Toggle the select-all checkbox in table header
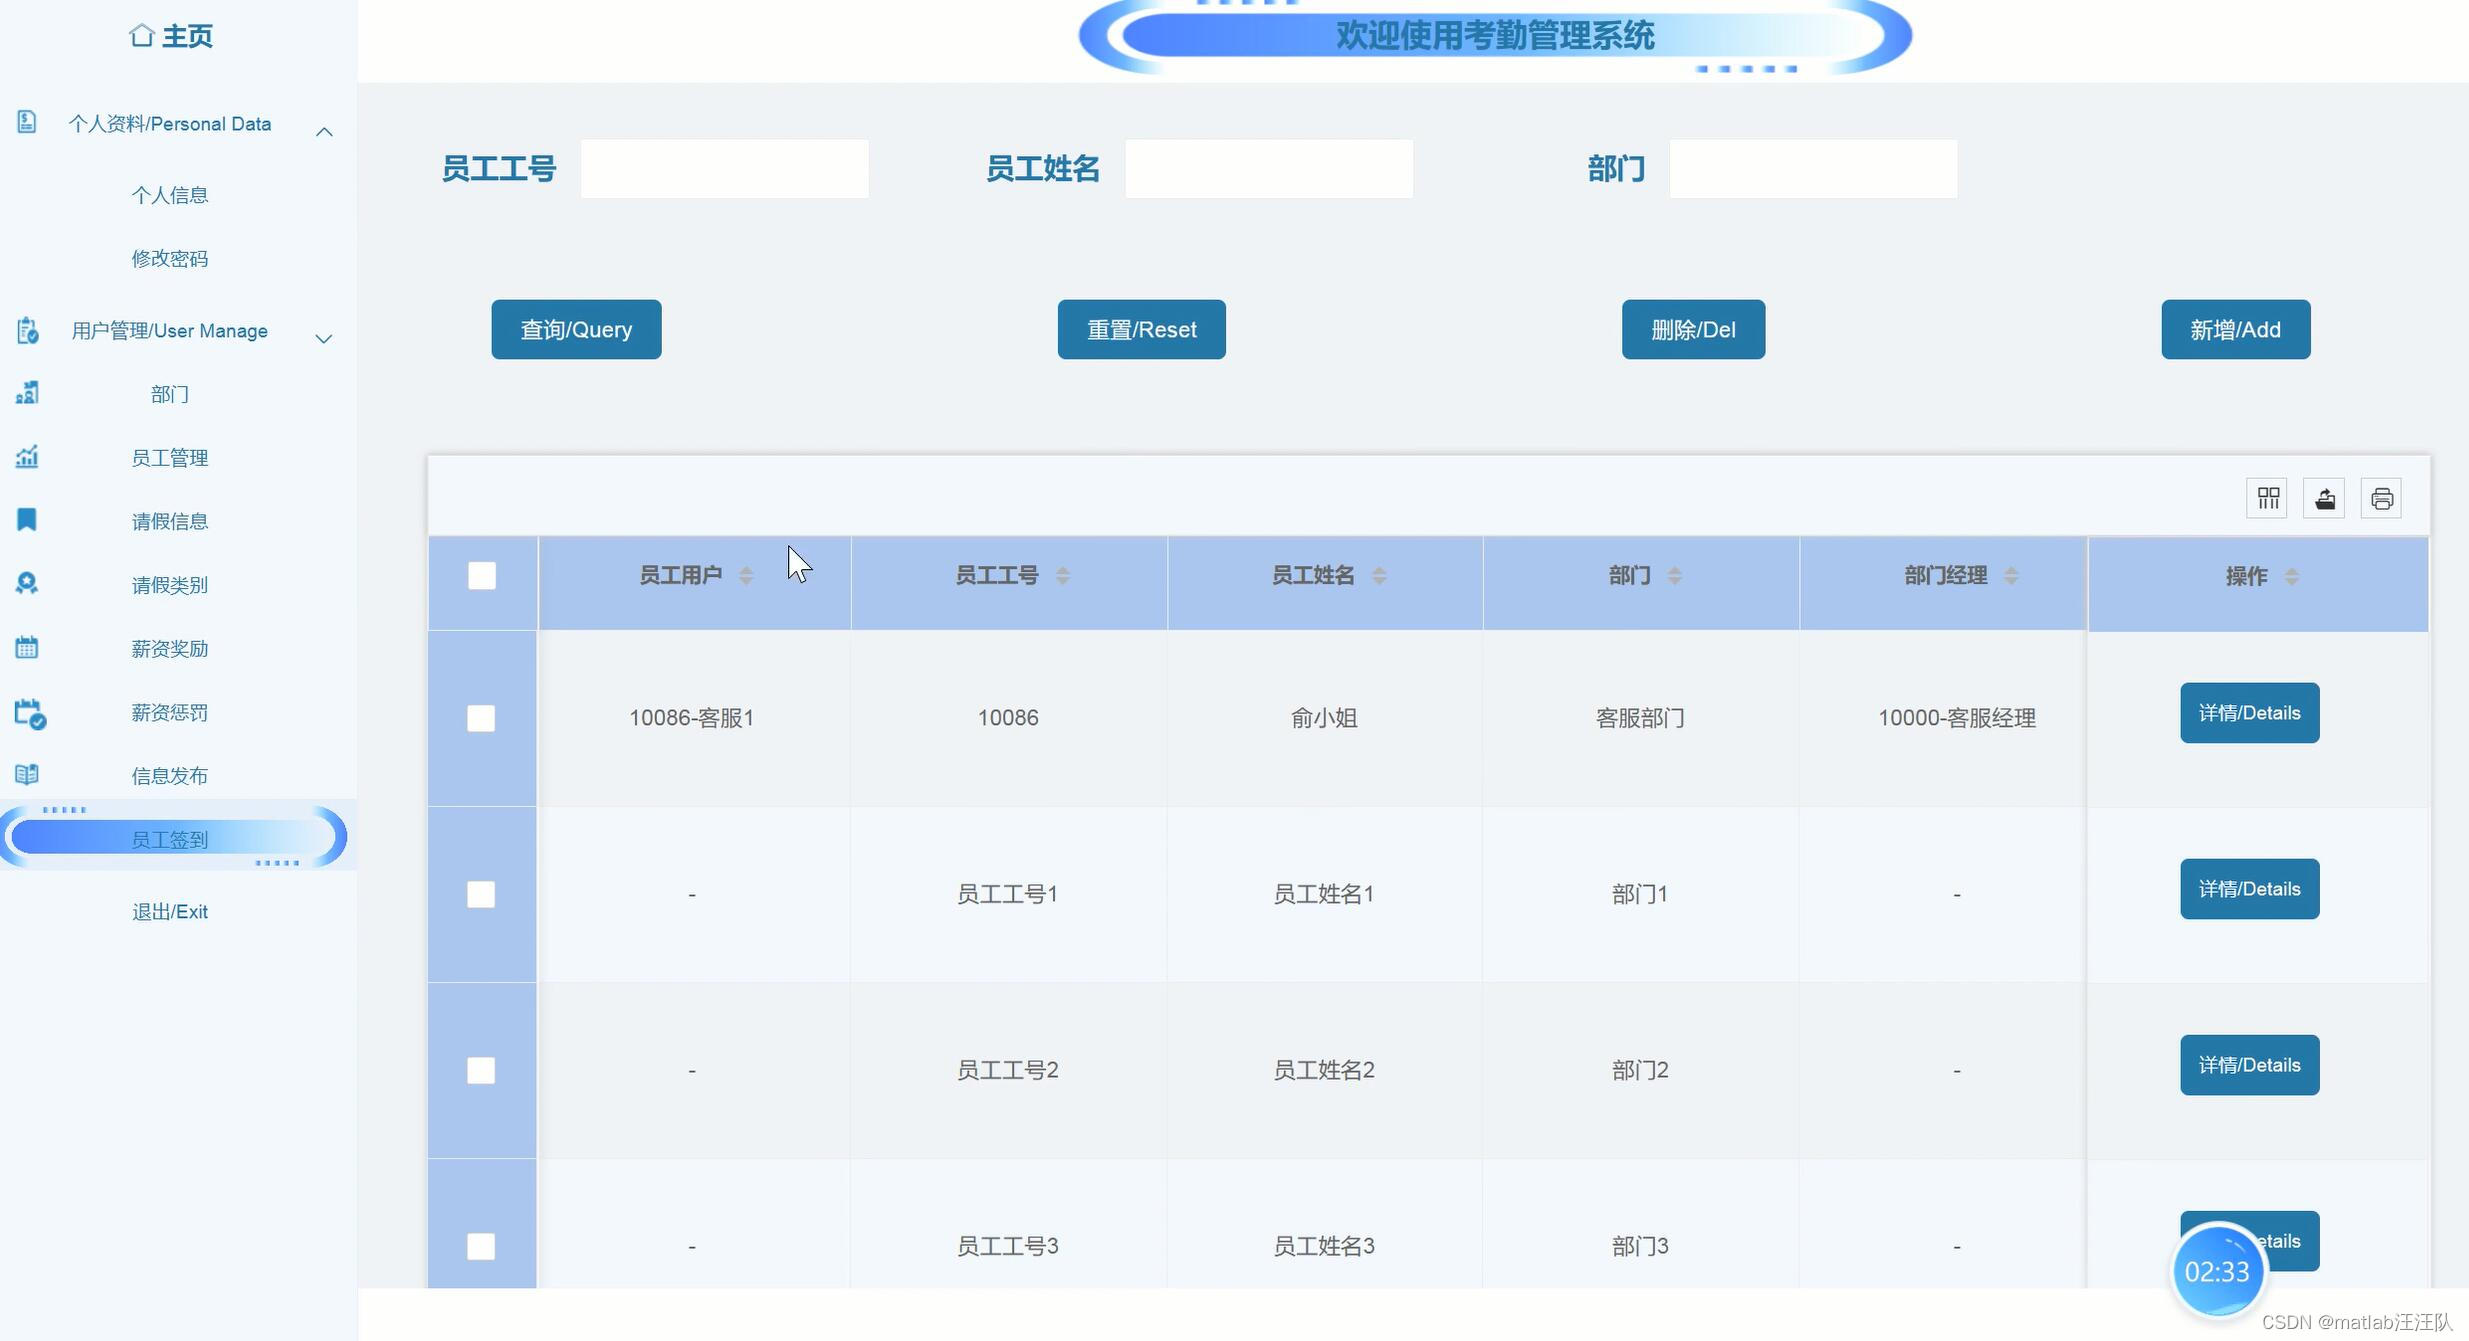 482,576
